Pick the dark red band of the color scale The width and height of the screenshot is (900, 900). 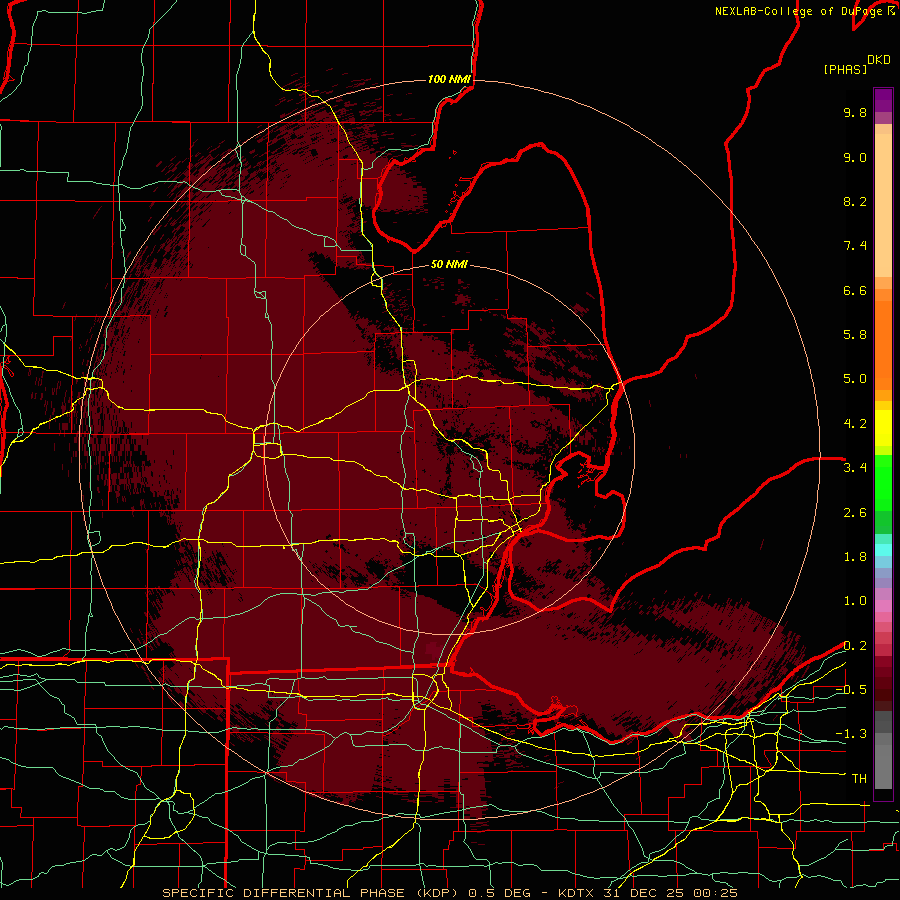point(883,683)
